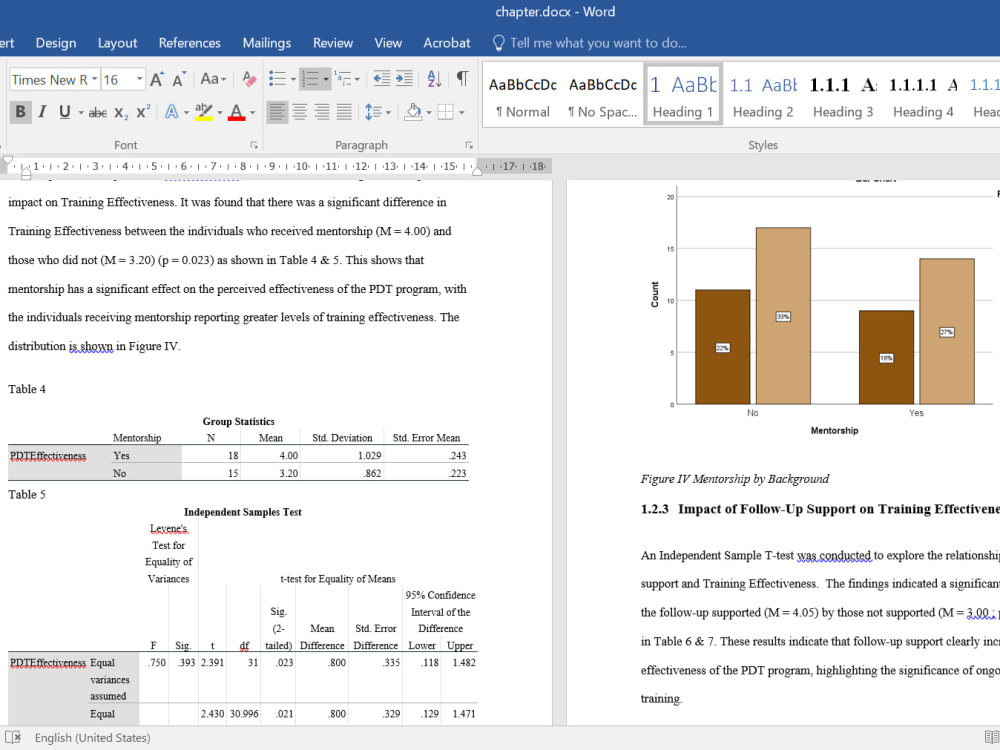
Task: Apply yellow text highlight color
Action: (x=203, y=112)
